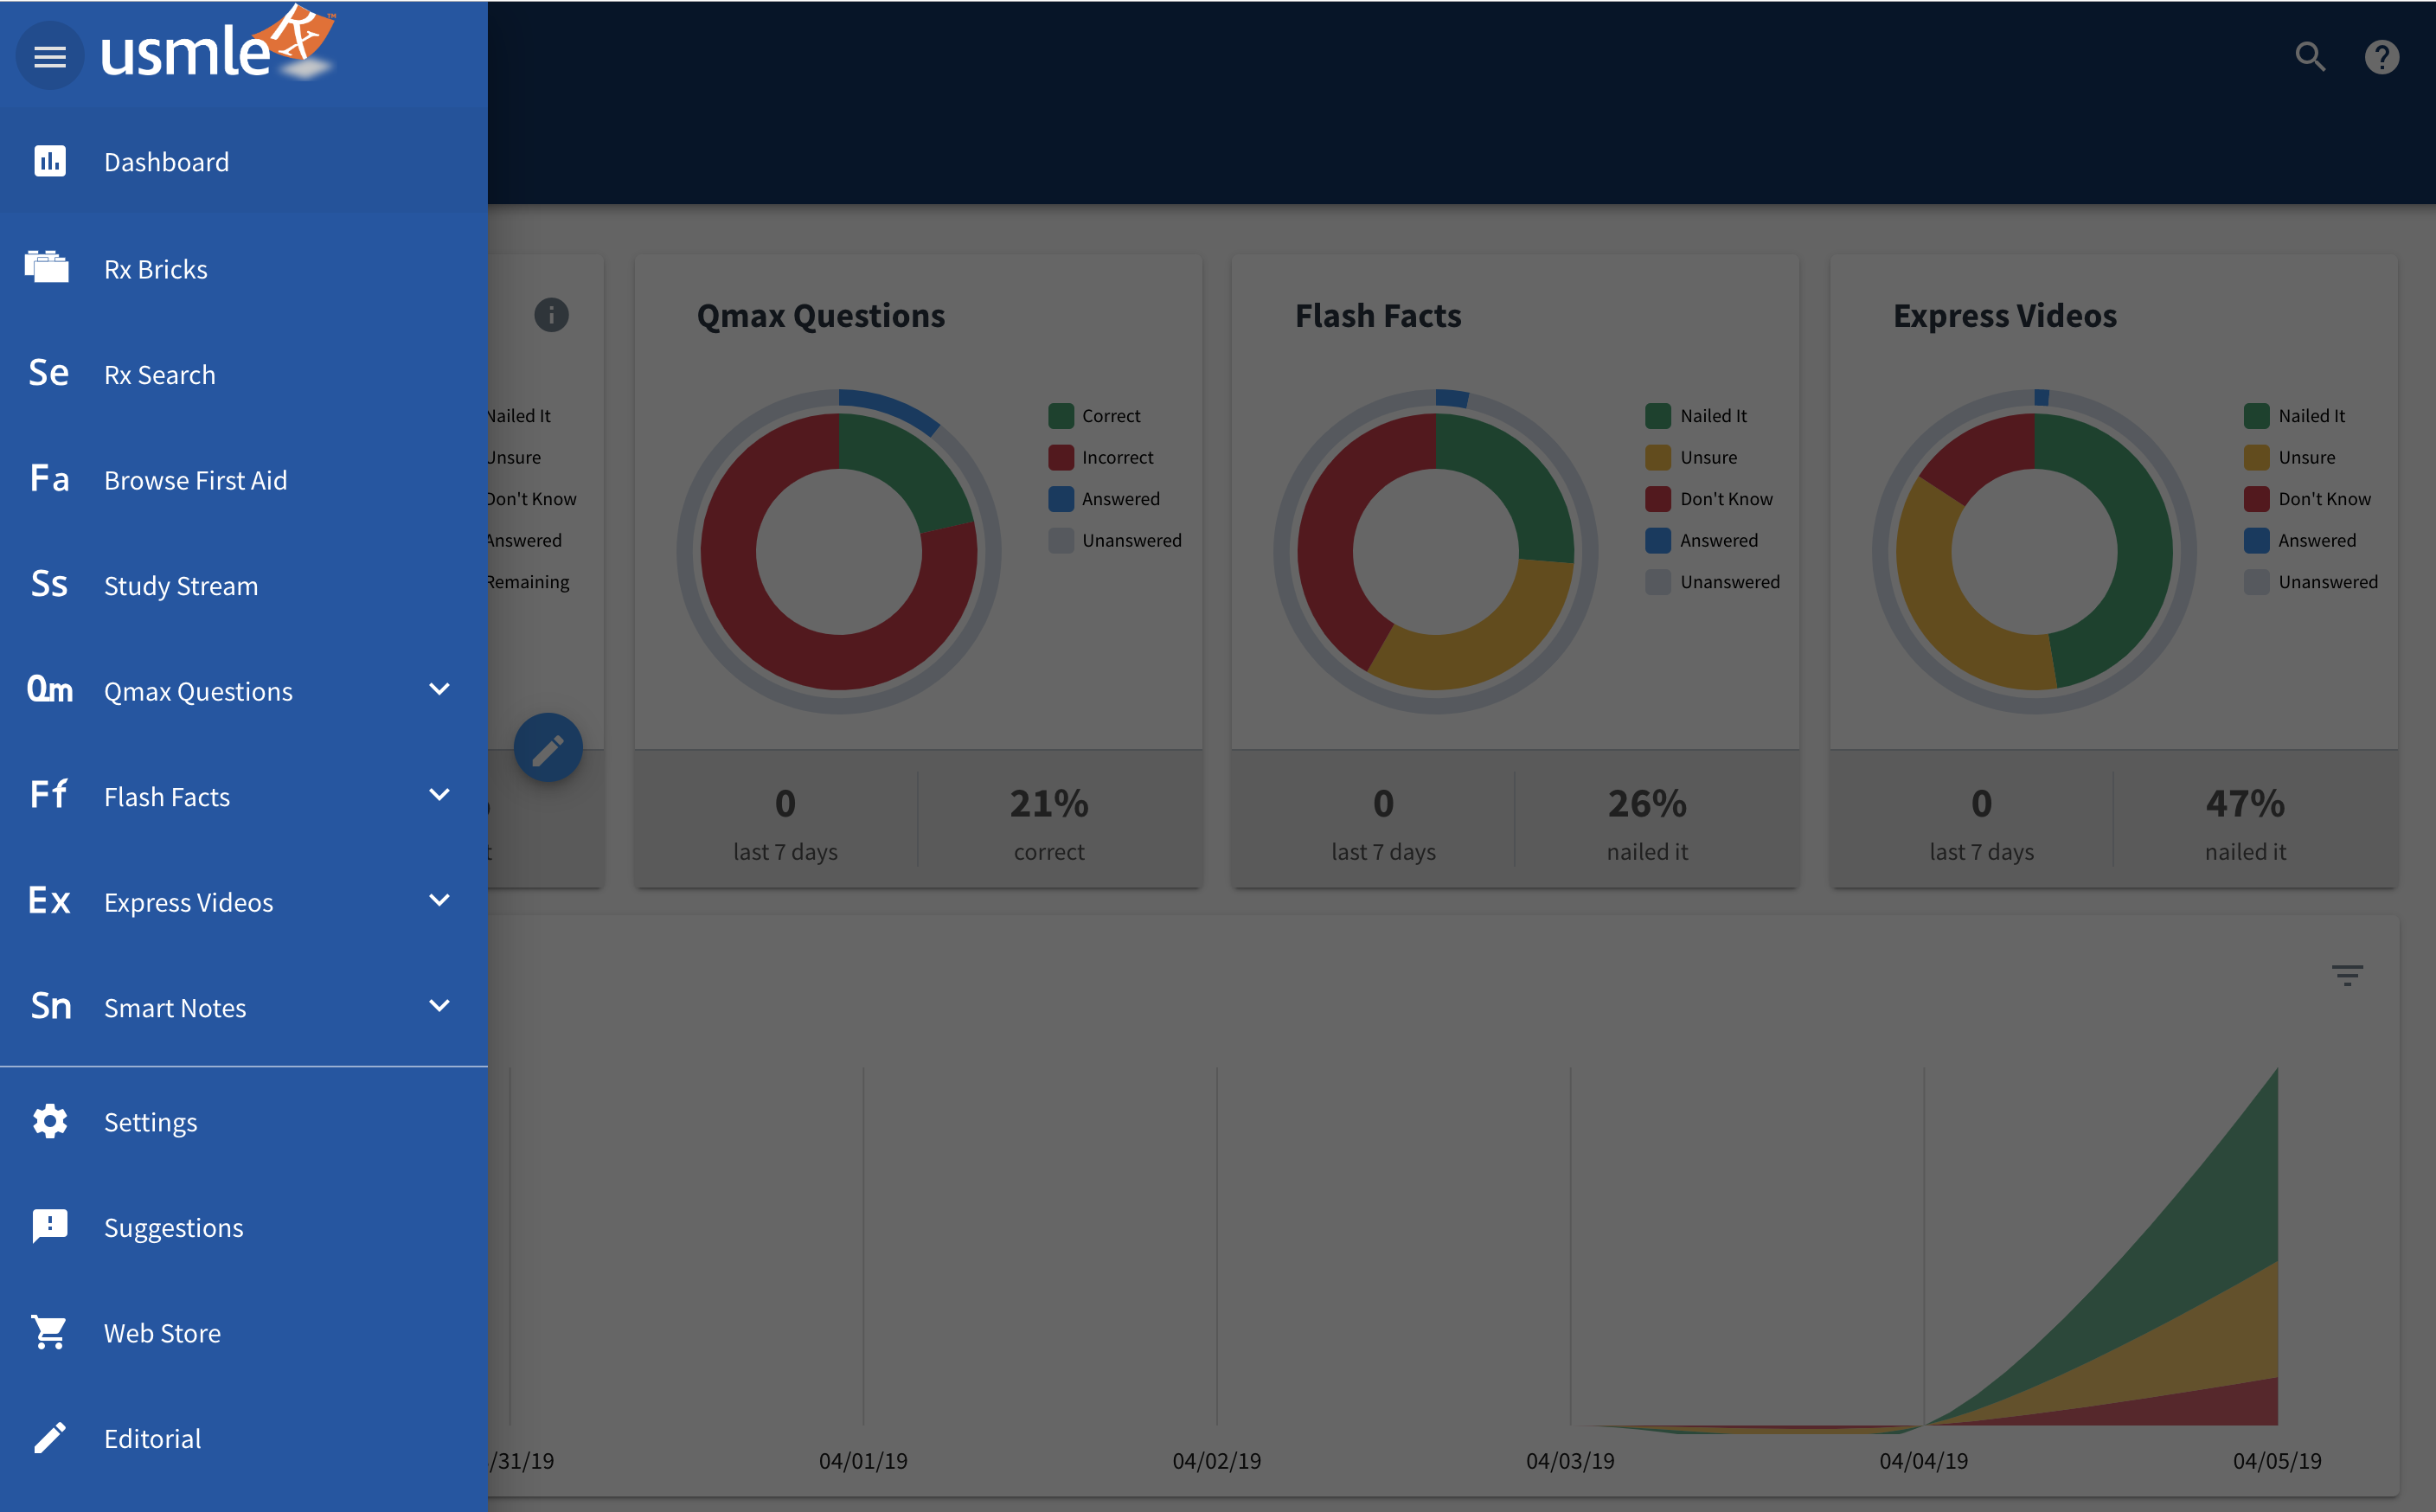Screen dimensions: 2436x1512
Task: Visit the Web Store
Action: click(244, 1333)
